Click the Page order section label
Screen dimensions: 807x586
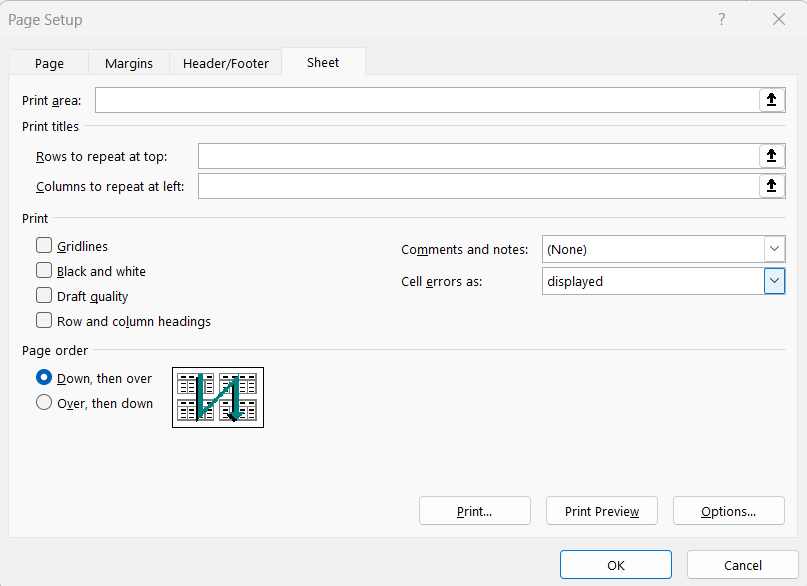[x=55, y=350]
